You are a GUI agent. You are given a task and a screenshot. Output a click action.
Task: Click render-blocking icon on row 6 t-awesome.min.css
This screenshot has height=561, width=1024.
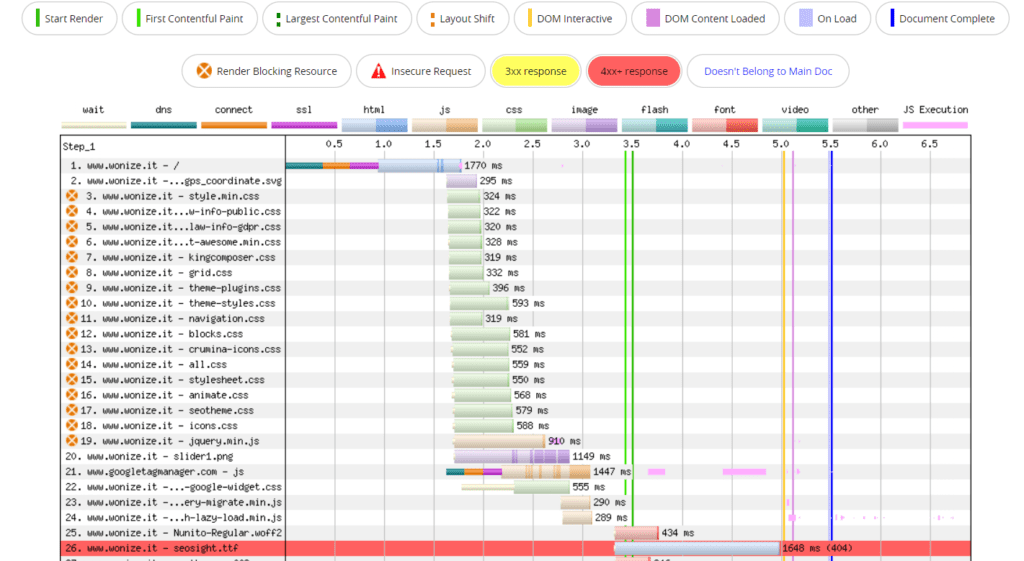(72, 242)
